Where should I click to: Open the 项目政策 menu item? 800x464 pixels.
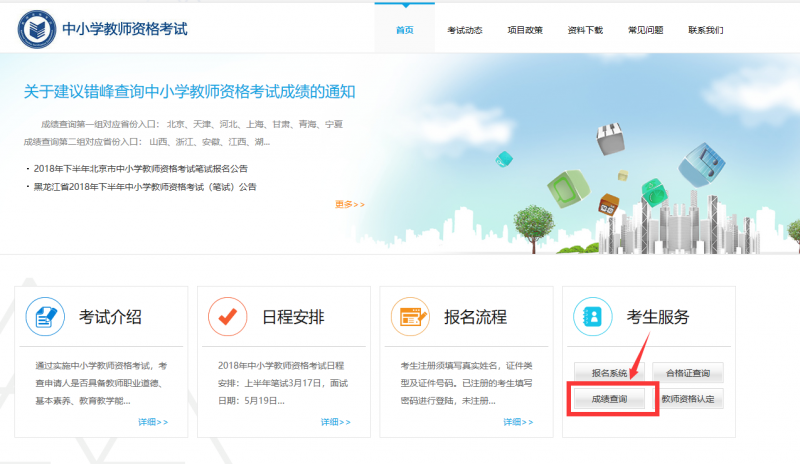[525, 30]
